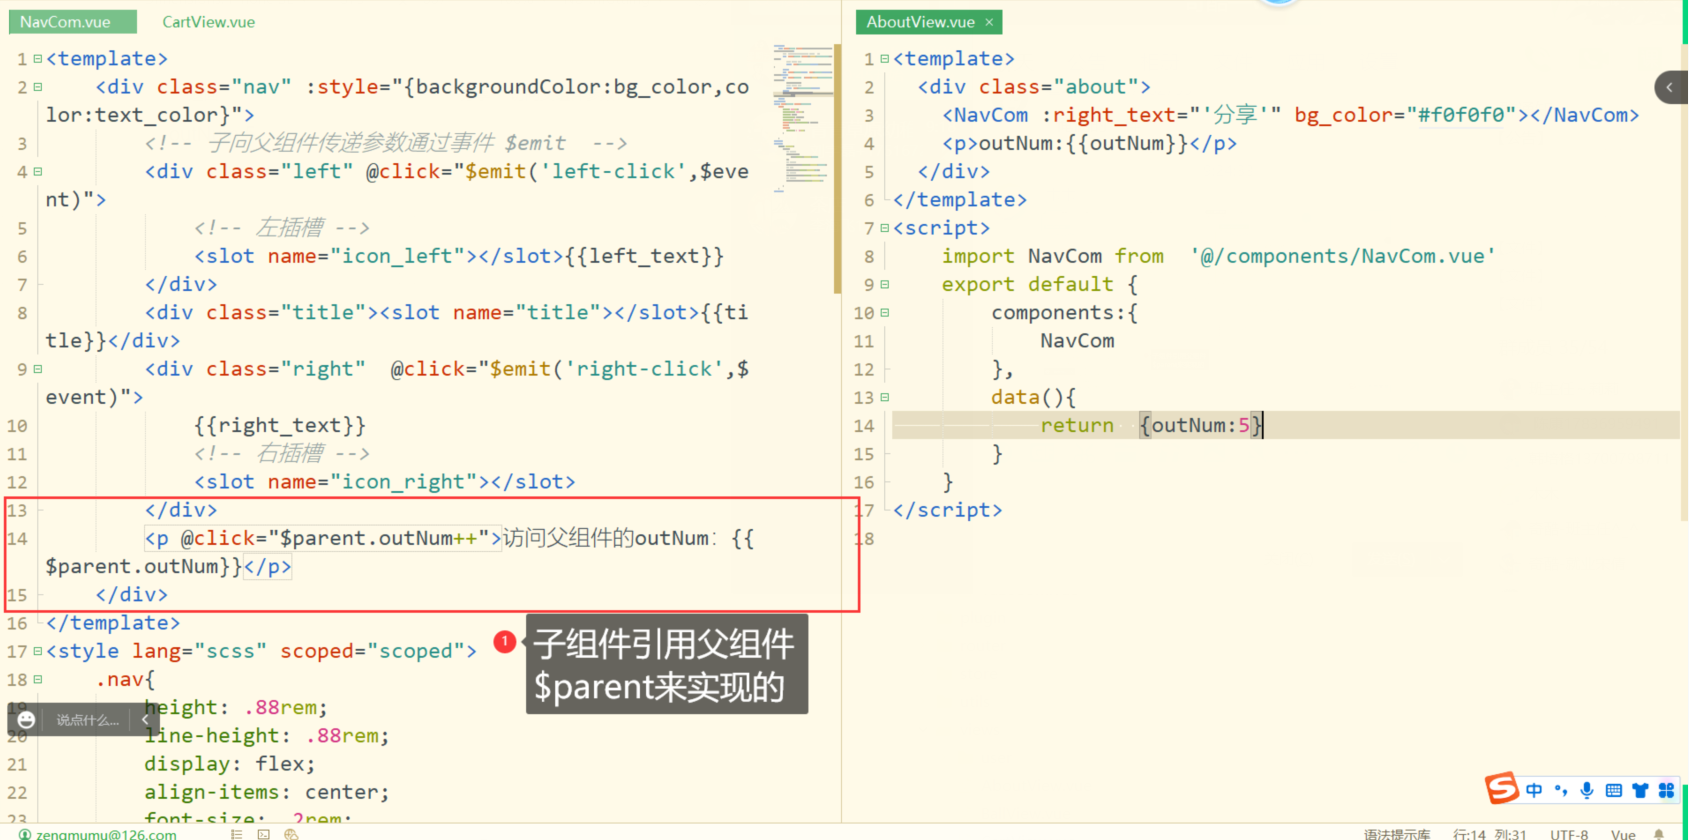This screenshot has height=840, width=1689.
Task: Fold the template block in NavCom.vue line 1
Action: pos(38,59)
